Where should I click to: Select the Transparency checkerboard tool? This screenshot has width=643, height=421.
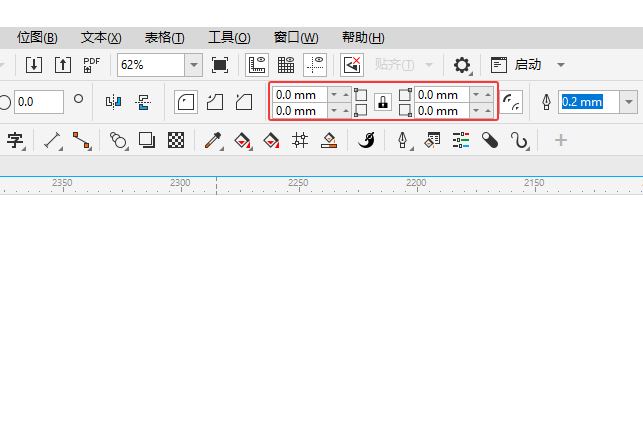tap(176, 140)
